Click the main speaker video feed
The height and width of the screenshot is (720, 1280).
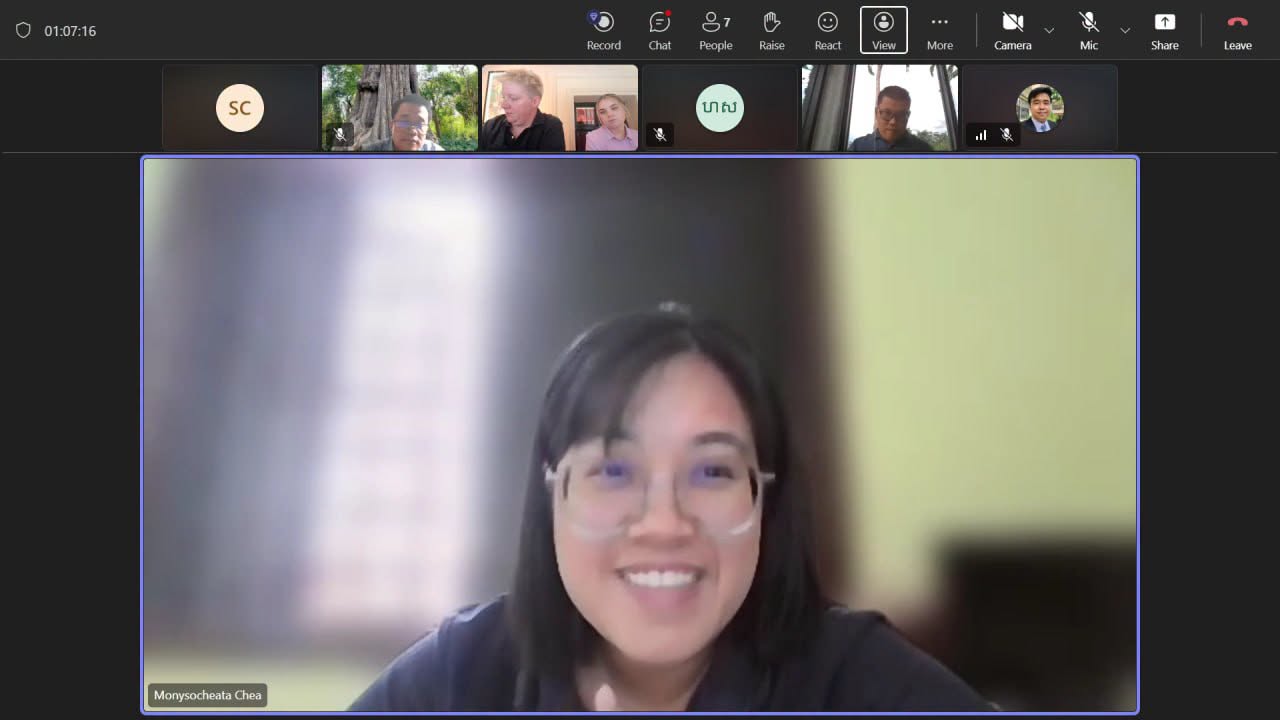(640, 435)
